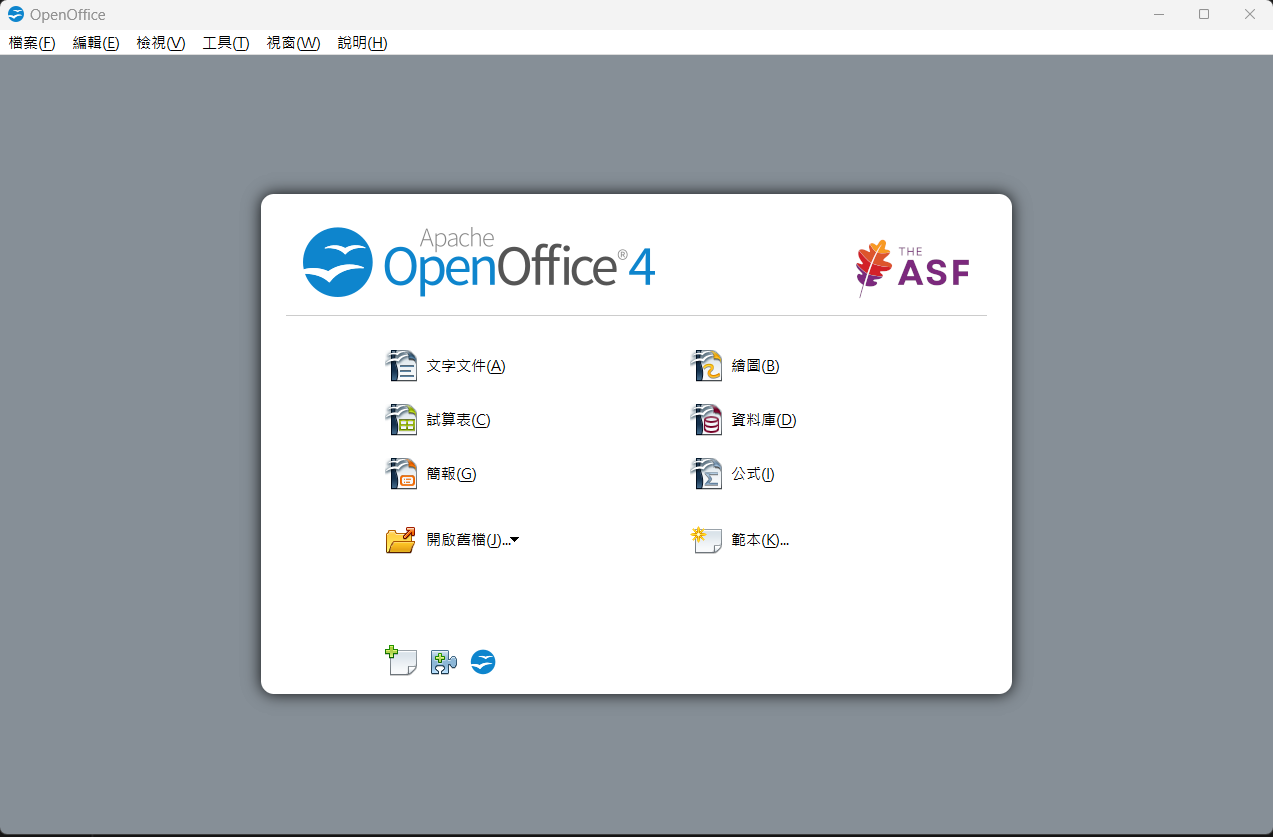Create a new 試算表(C) spreadsheet
The width and height of the screenshot is (1273, 837).
click(x=458, y=420)
